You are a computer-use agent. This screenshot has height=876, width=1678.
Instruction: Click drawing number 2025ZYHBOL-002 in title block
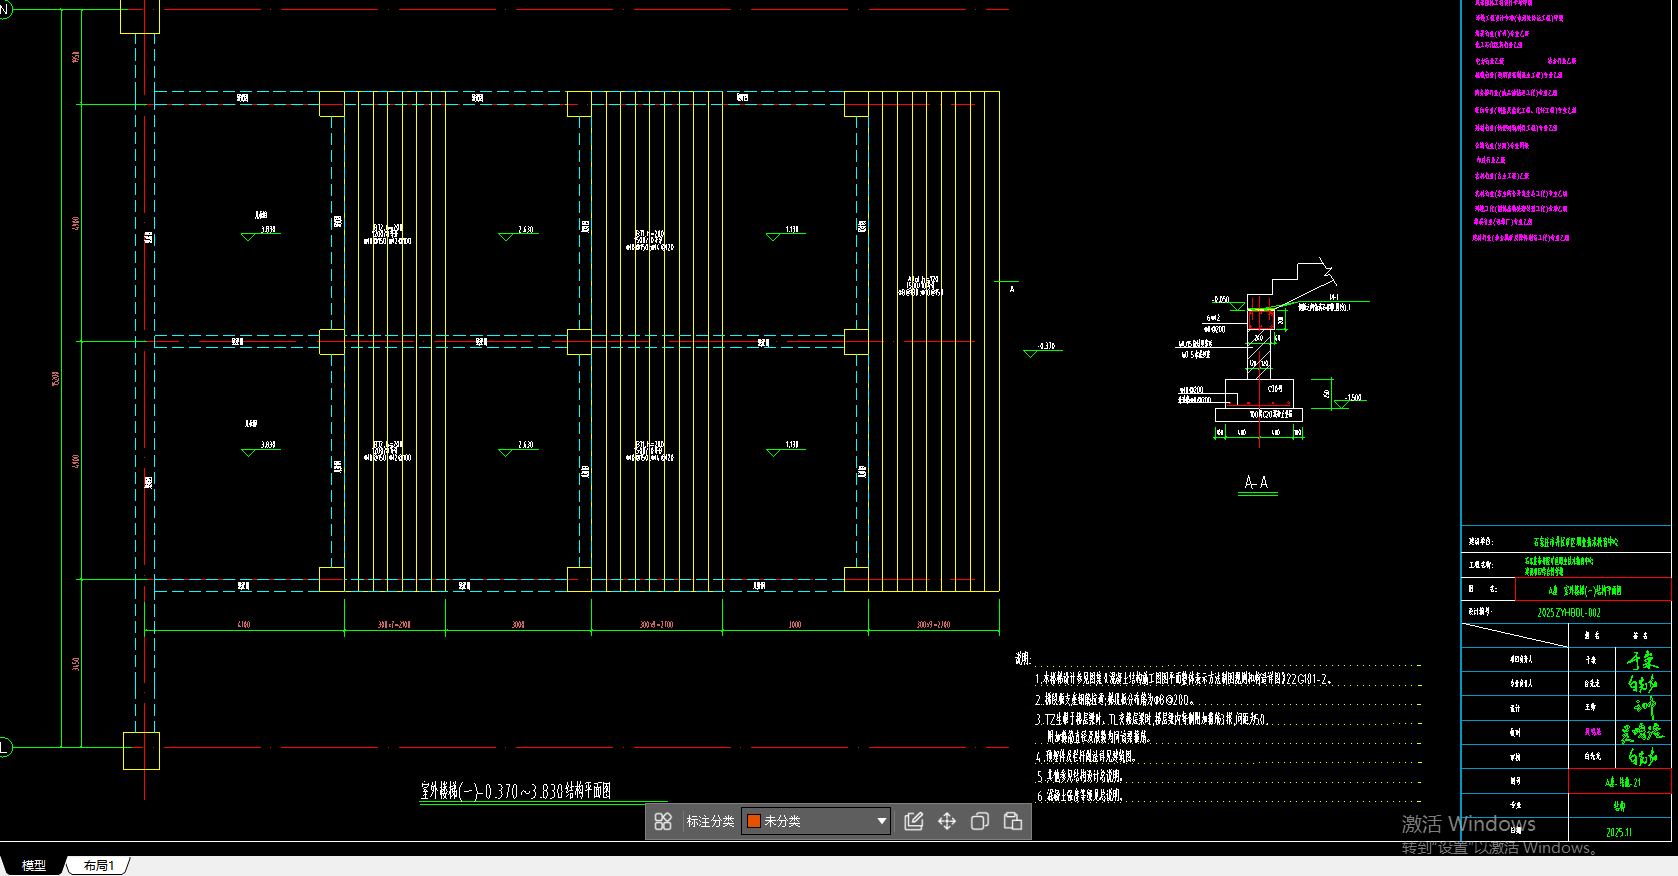1568,613
